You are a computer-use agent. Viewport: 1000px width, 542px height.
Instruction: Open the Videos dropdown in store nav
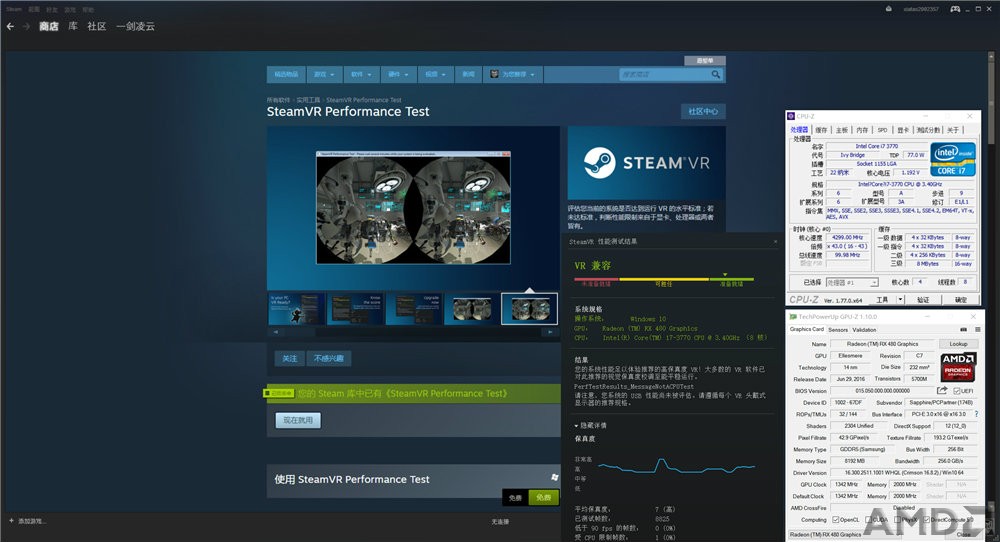(x=436, y=75)
